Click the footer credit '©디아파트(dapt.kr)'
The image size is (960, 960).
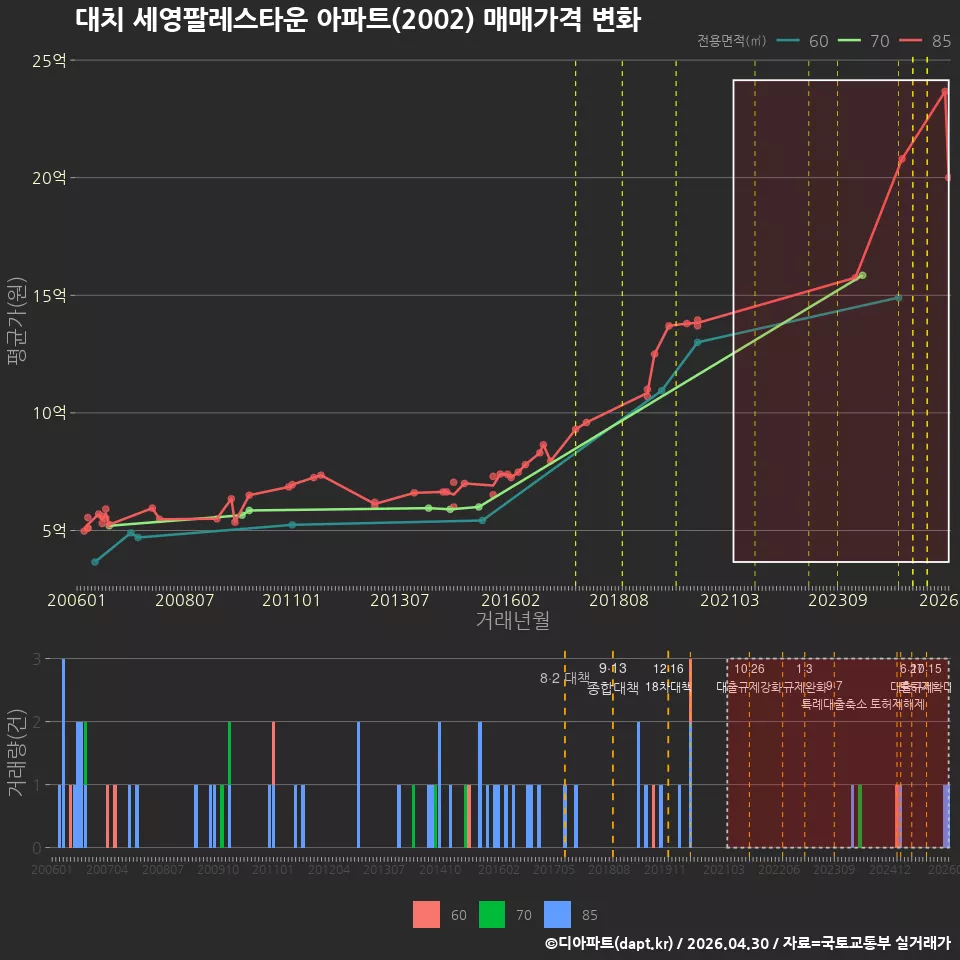click(609, 943)
